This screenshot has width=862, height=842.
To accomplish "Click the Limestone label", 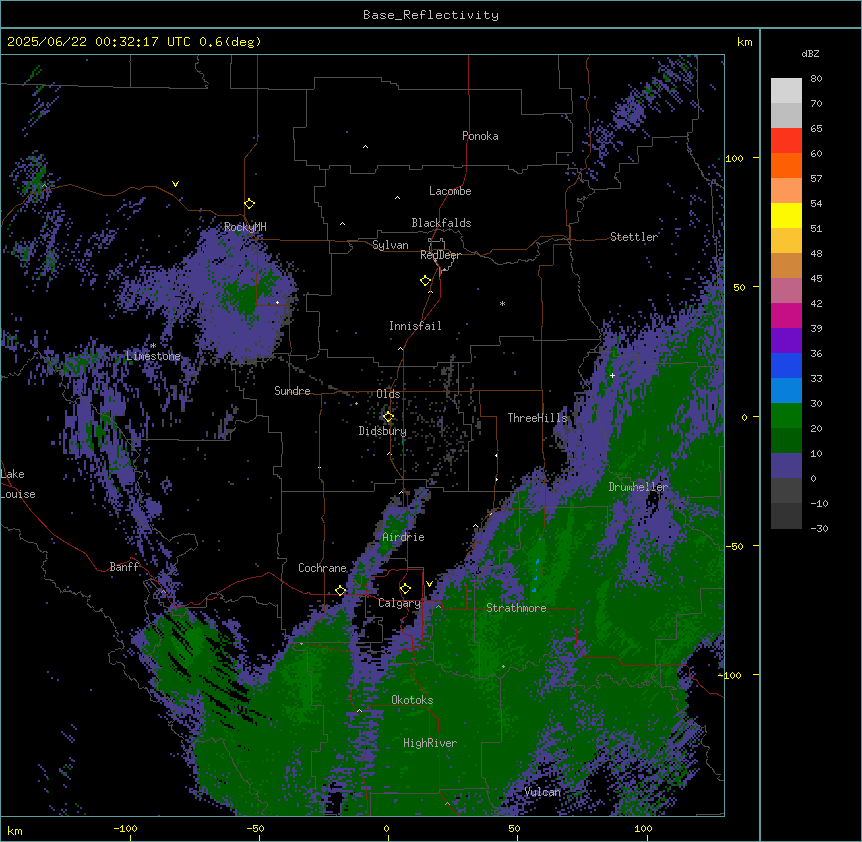I will 153,356.
